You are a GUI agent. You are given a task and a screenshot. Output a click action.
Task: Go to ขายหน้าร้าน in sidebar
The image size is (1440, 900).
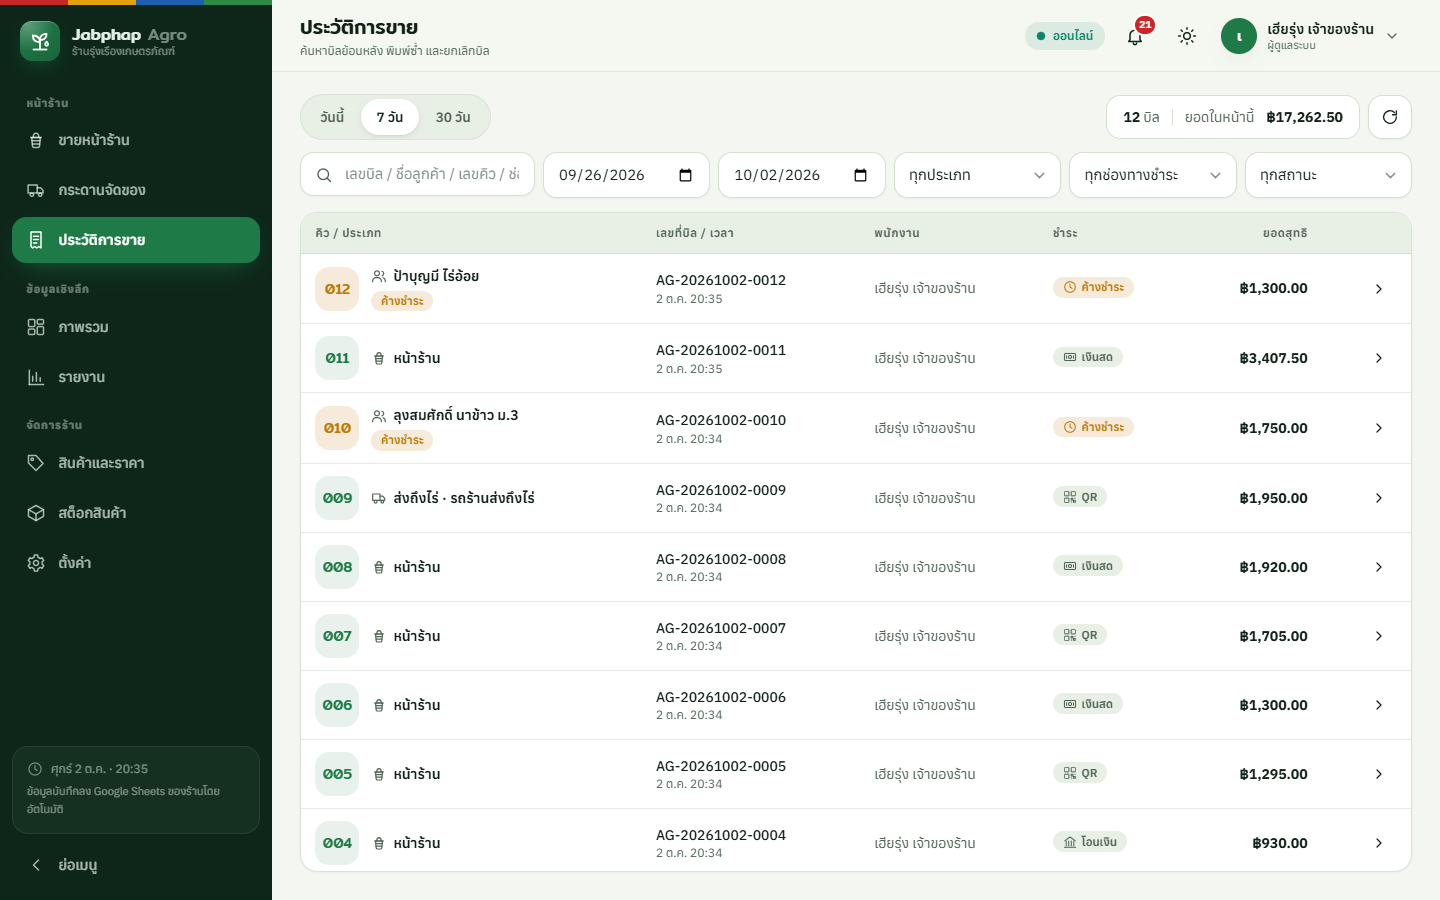pos(136,140)
